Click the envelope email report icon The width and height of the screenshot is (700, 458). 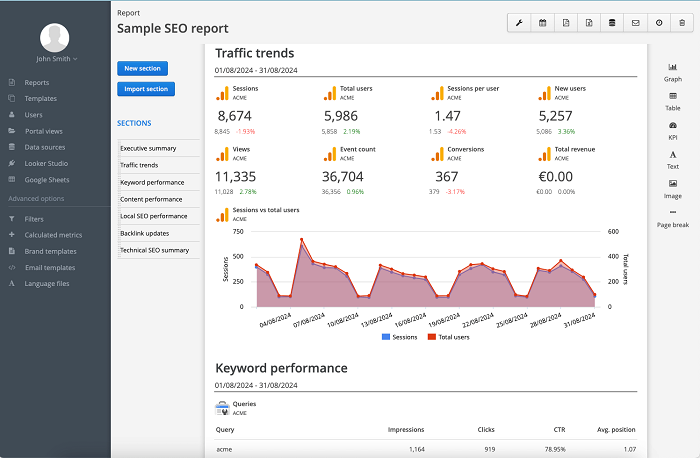[x=635, y=22]
